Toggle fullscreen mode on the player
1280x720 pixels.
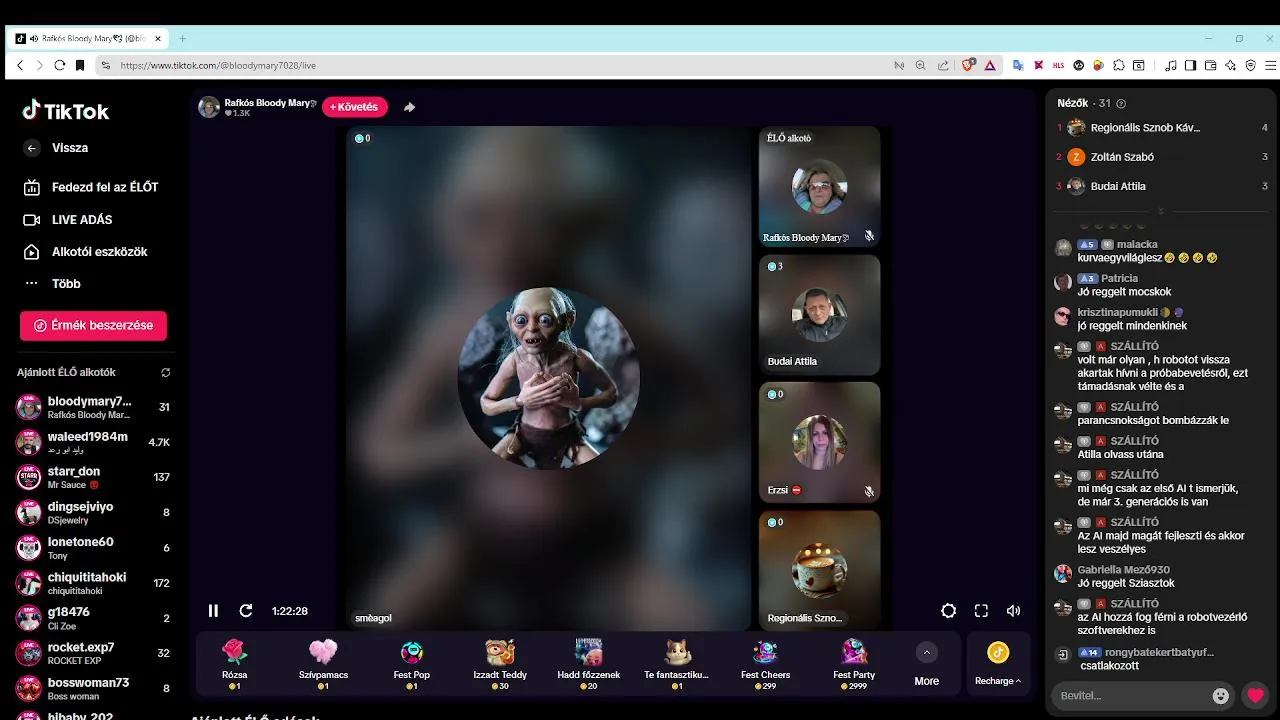pos(981,611)
